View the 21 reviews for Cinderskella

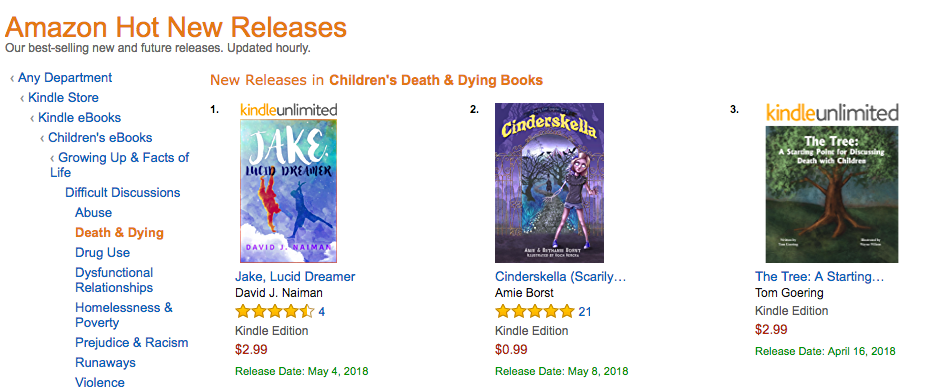click(x=585, y=312)
